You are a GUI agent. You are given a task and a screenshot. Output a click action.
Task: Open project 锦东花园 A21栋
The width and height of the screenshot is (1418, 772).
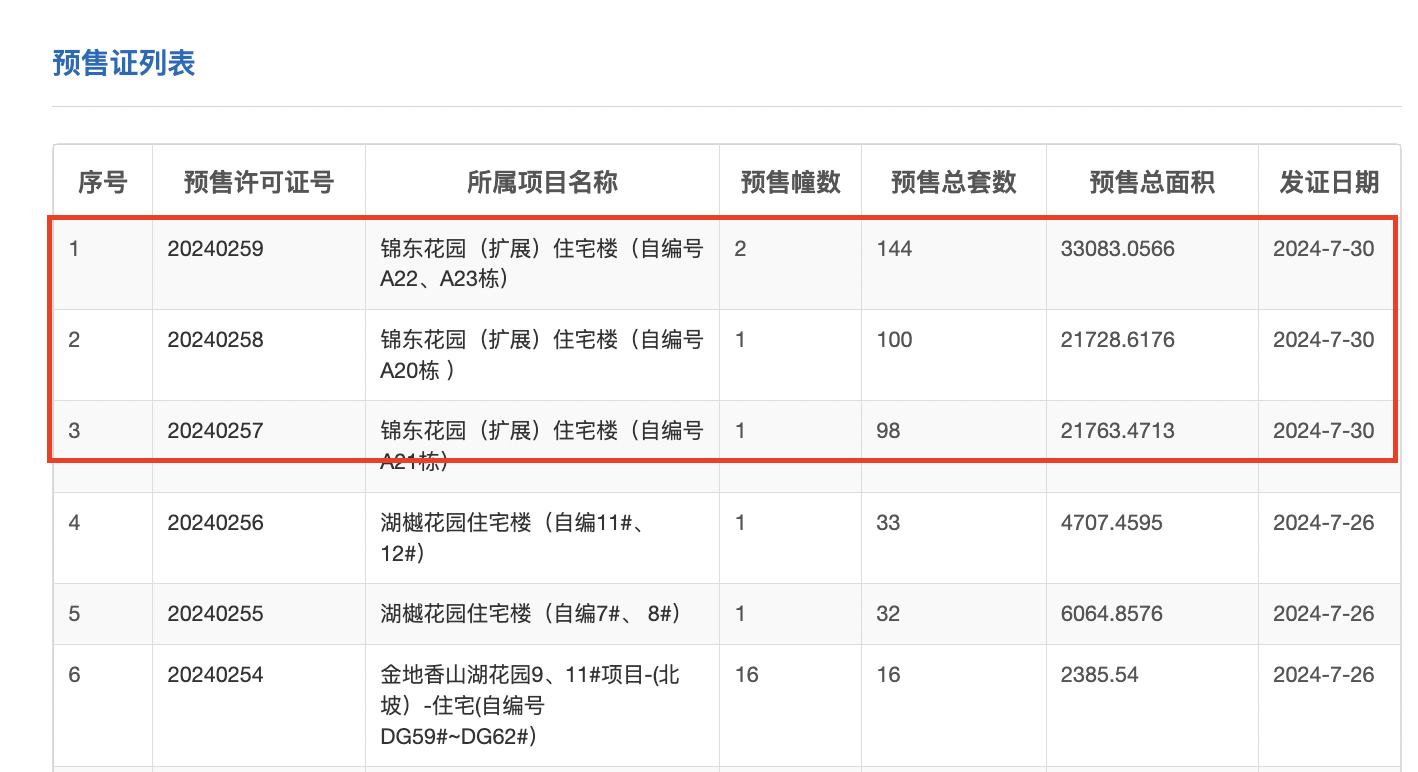(x=542, y=446)
